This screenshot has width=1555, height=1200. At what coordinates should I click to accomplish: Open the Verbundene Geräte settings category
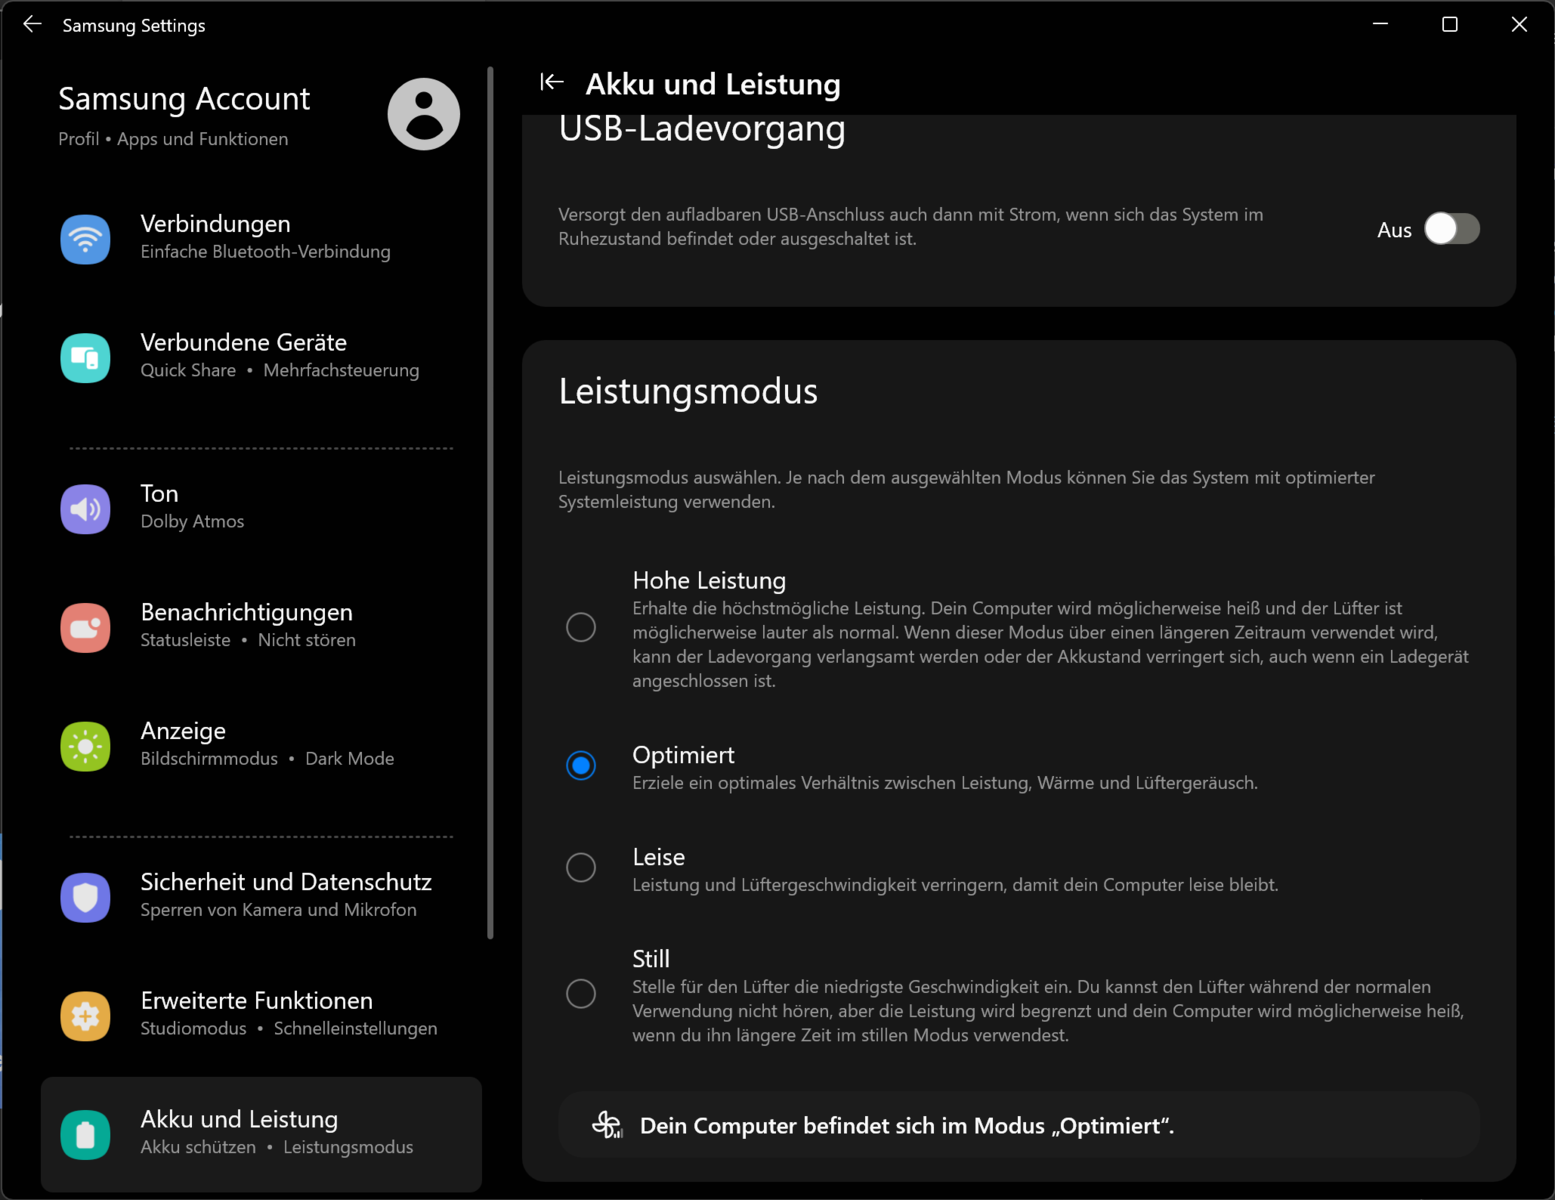tap(261, 357)
